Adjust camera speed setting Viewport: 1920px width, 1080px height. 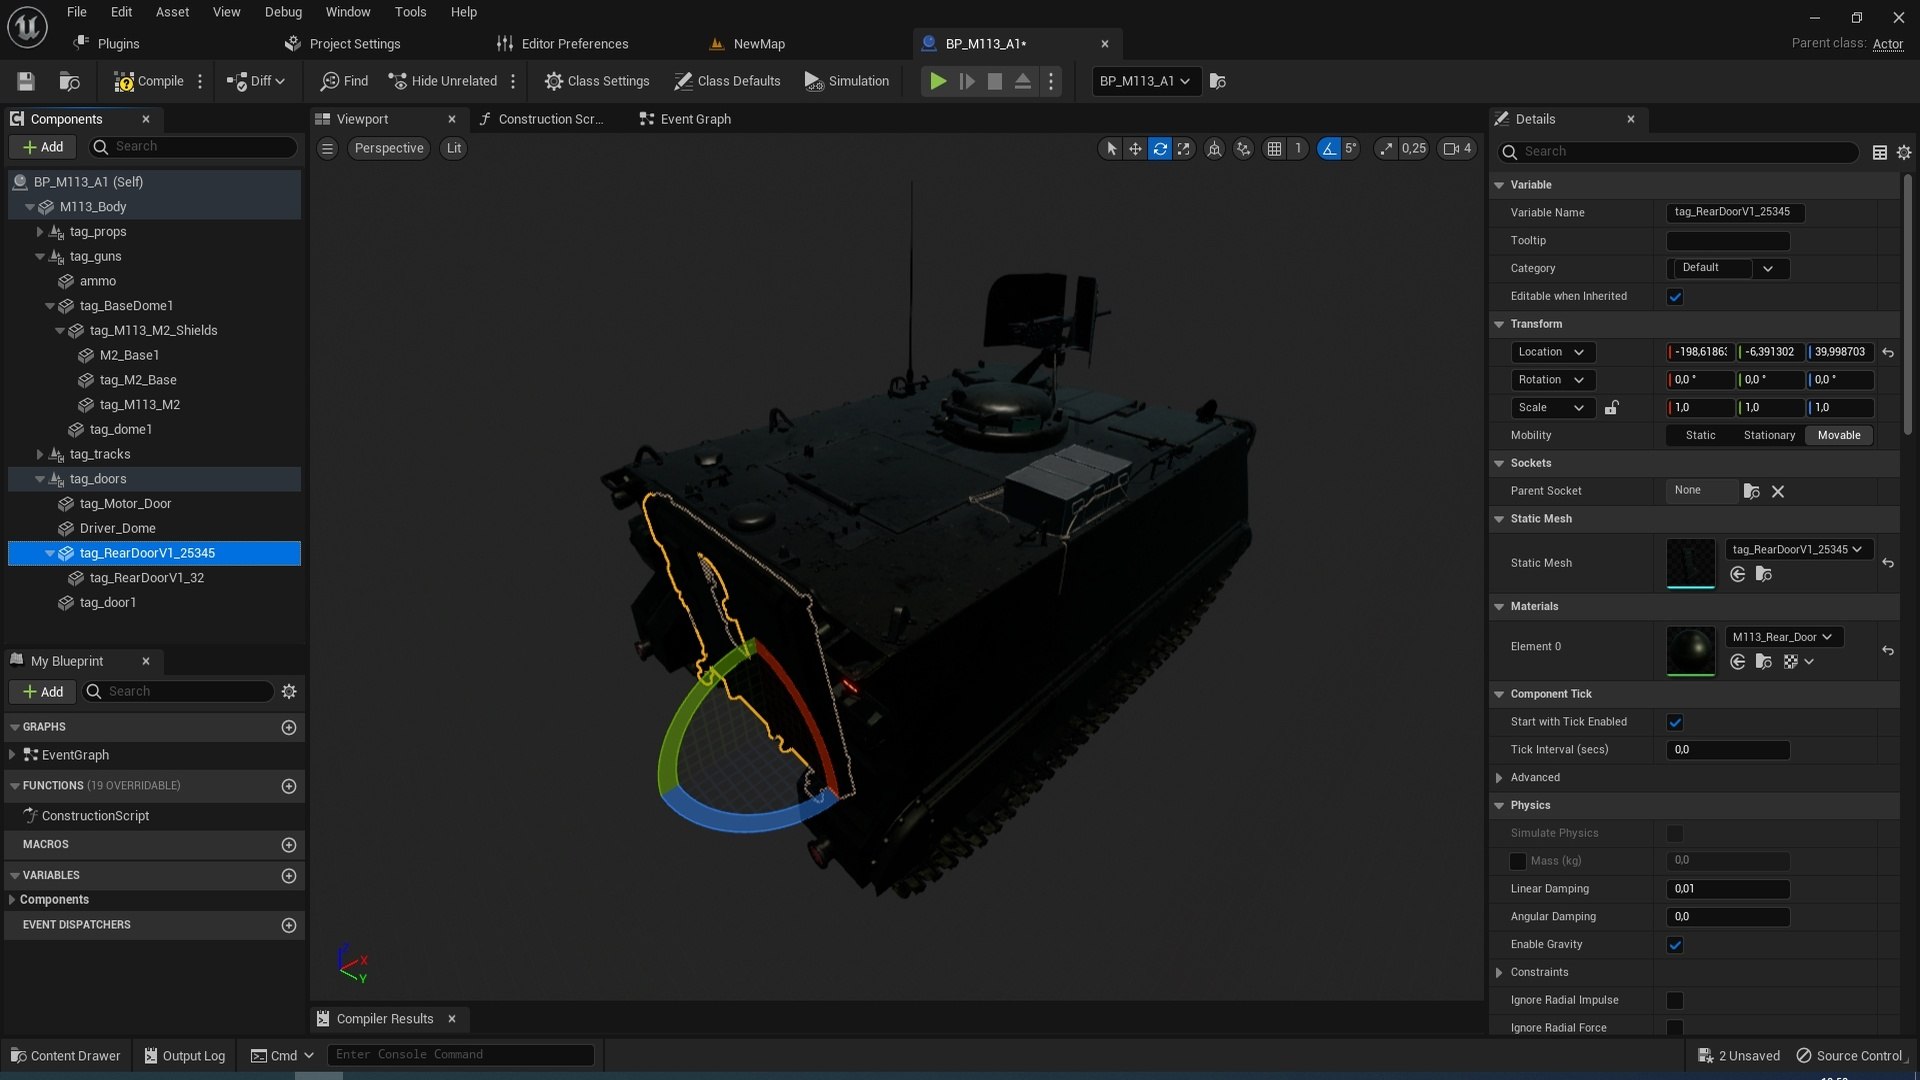pos(1457,148)
